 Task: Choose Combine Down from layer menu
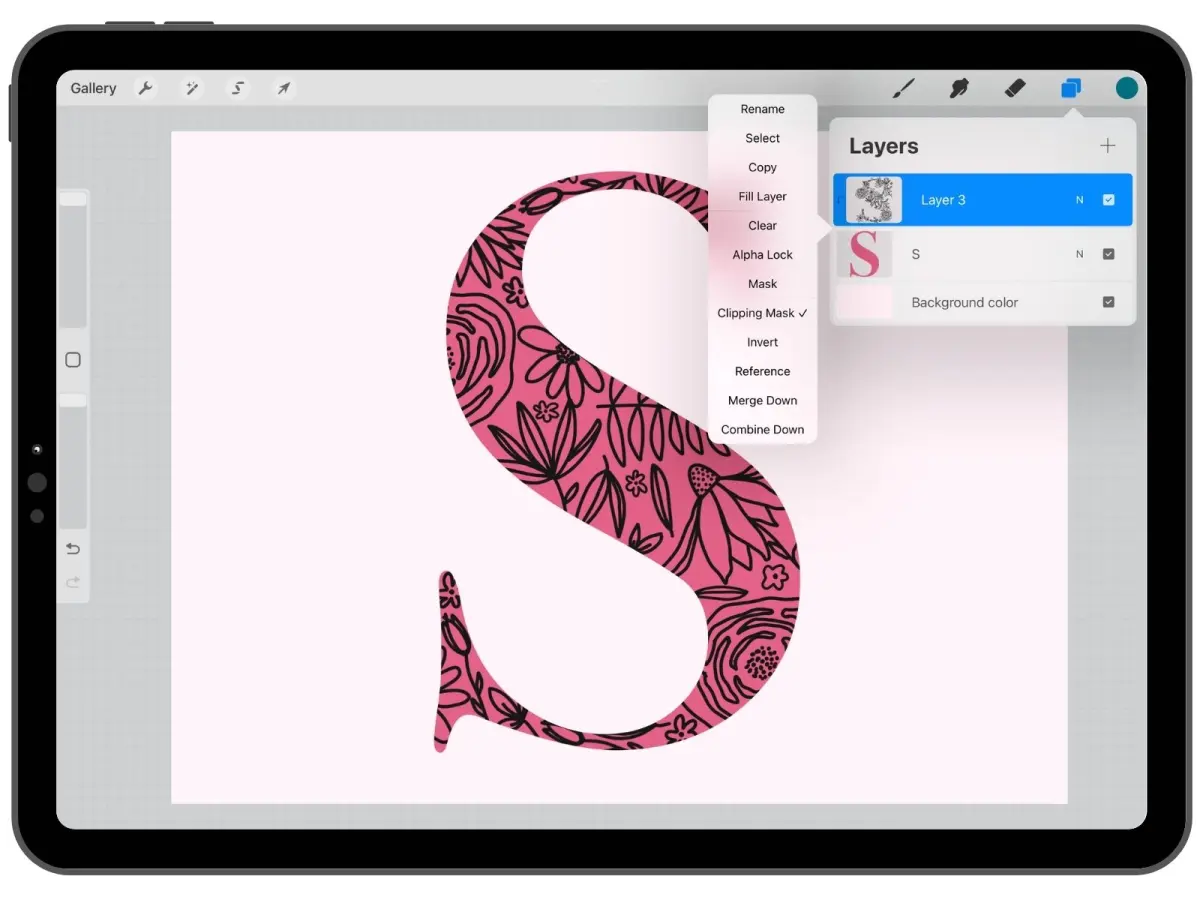pos(762,429)
